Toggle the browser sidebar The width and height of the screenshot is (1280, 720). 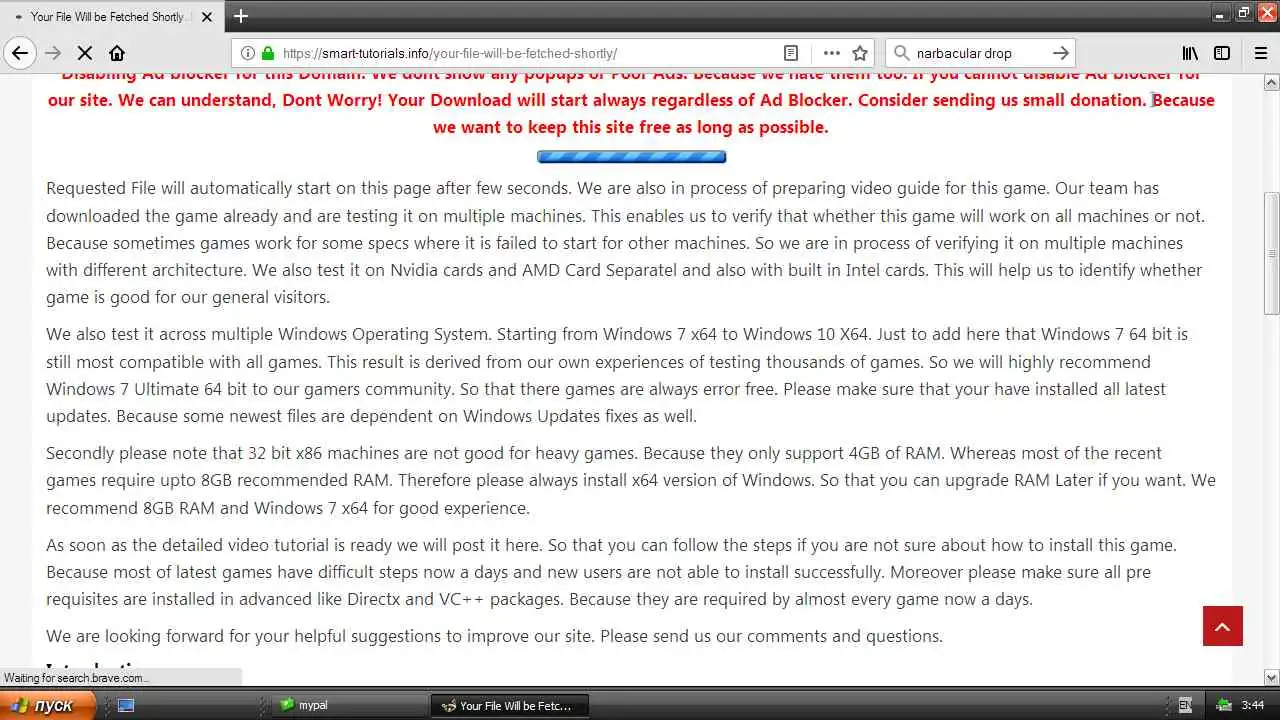[x=1222, y=53]
